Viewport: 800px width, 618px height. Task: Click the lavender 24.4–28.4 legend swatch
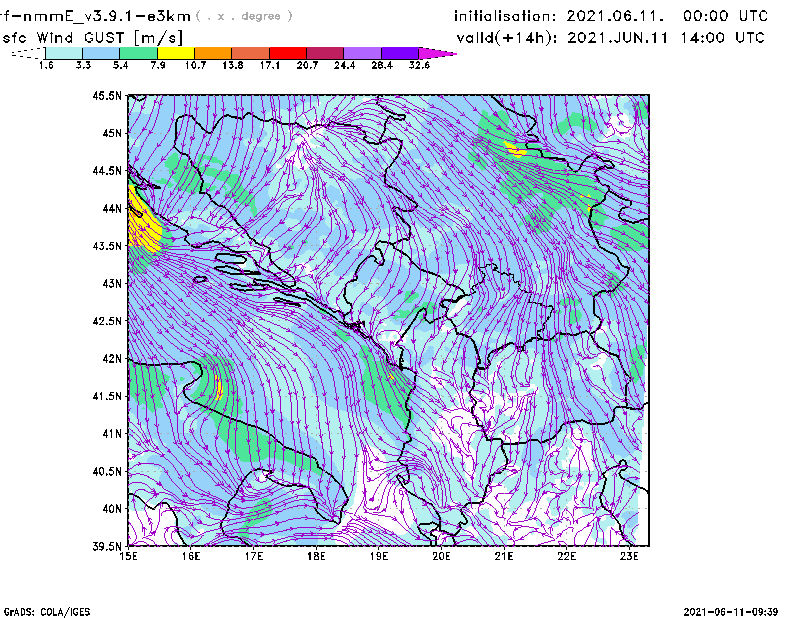tap(363, 53)
